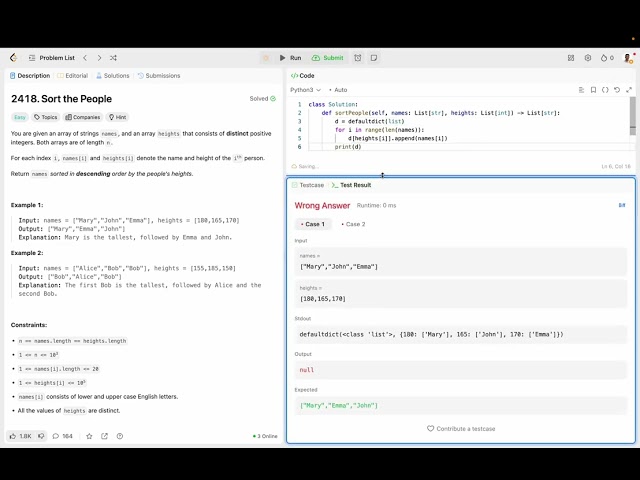The image size is (640, 480).
Task: Dislike the problem with thumbs down
Action: [x=41, y=436]
